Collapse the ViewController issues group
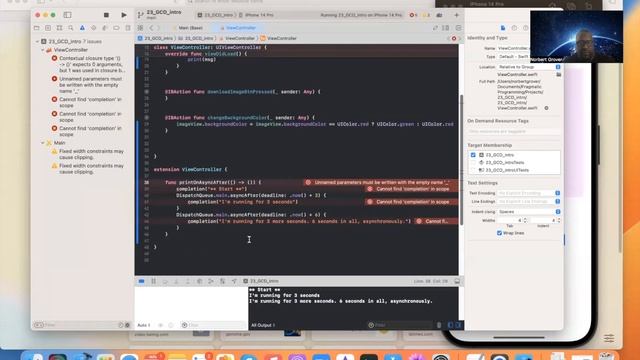Screen dimensions: 640x360 click(42, 50)
